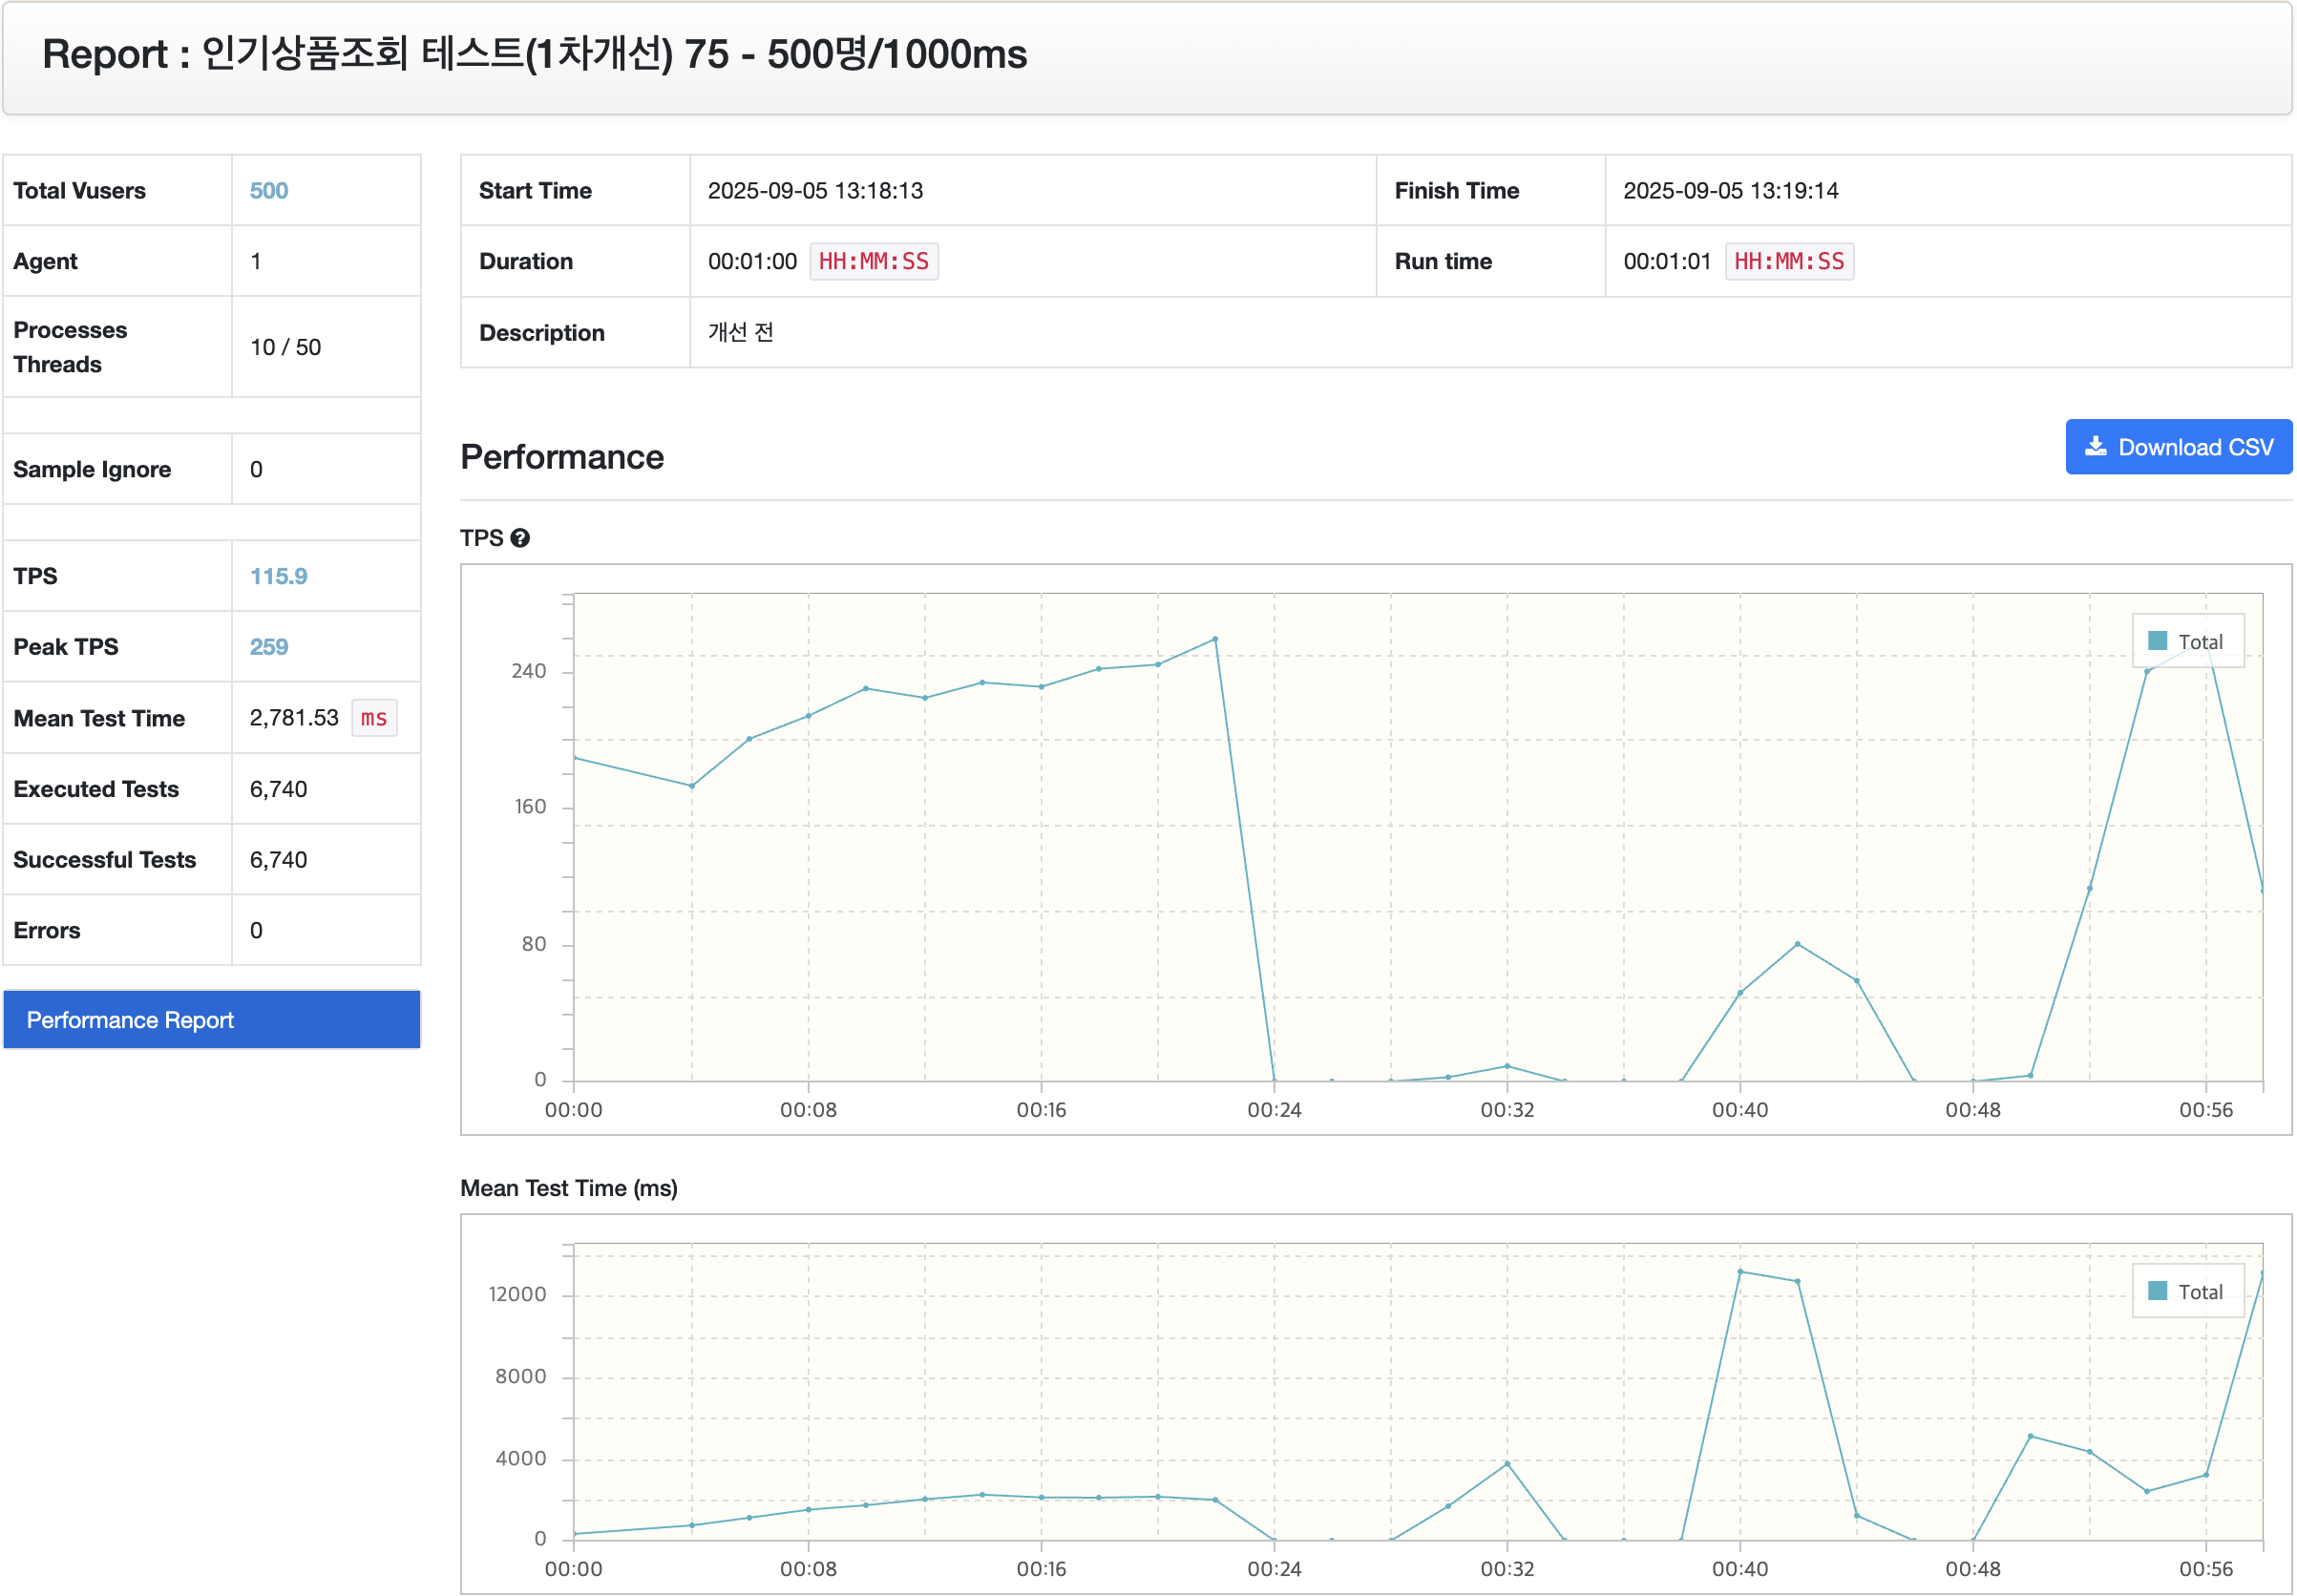Viewport: 2297px width, 1596px height.
Task: Click the ms unit badge beside Mean Test Time
Action: (374, 718)
